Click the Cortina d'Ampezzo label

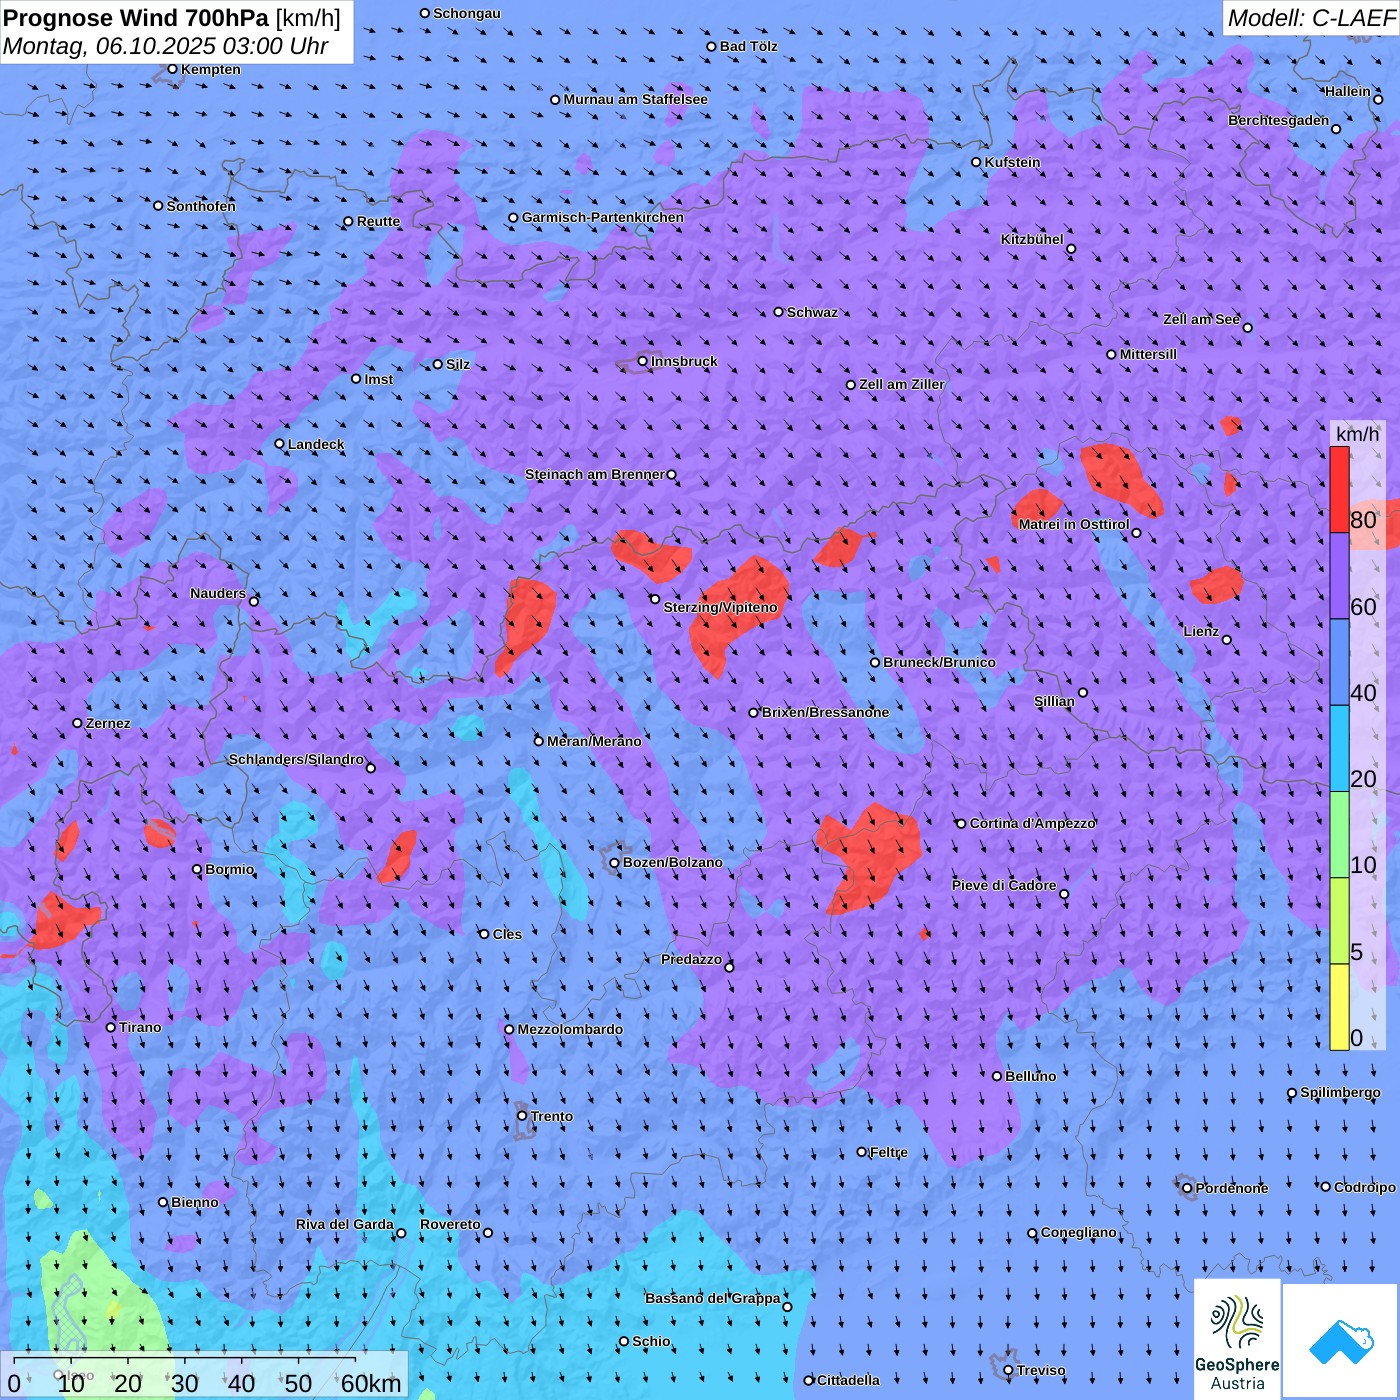1033,823
